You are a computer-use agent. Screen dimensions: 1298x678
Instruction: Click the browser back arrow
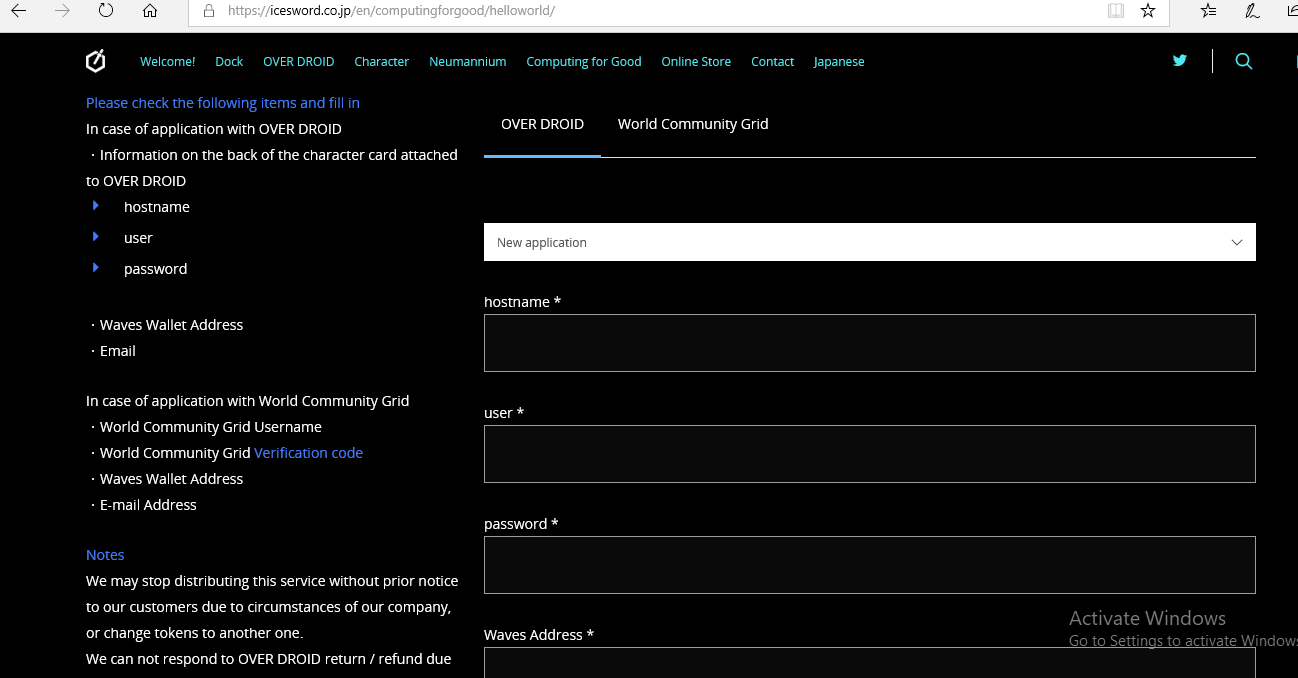pos(19,11)
